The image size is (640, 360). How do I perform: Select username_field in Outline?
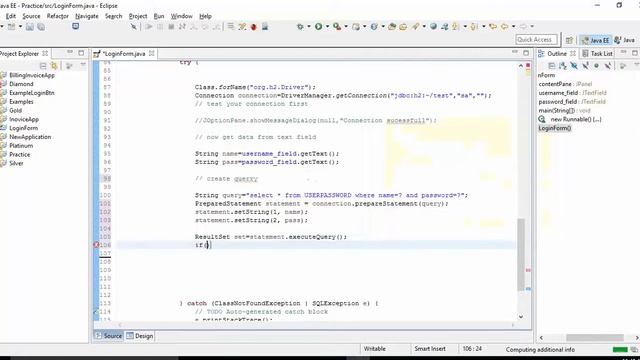pos(573,93)
